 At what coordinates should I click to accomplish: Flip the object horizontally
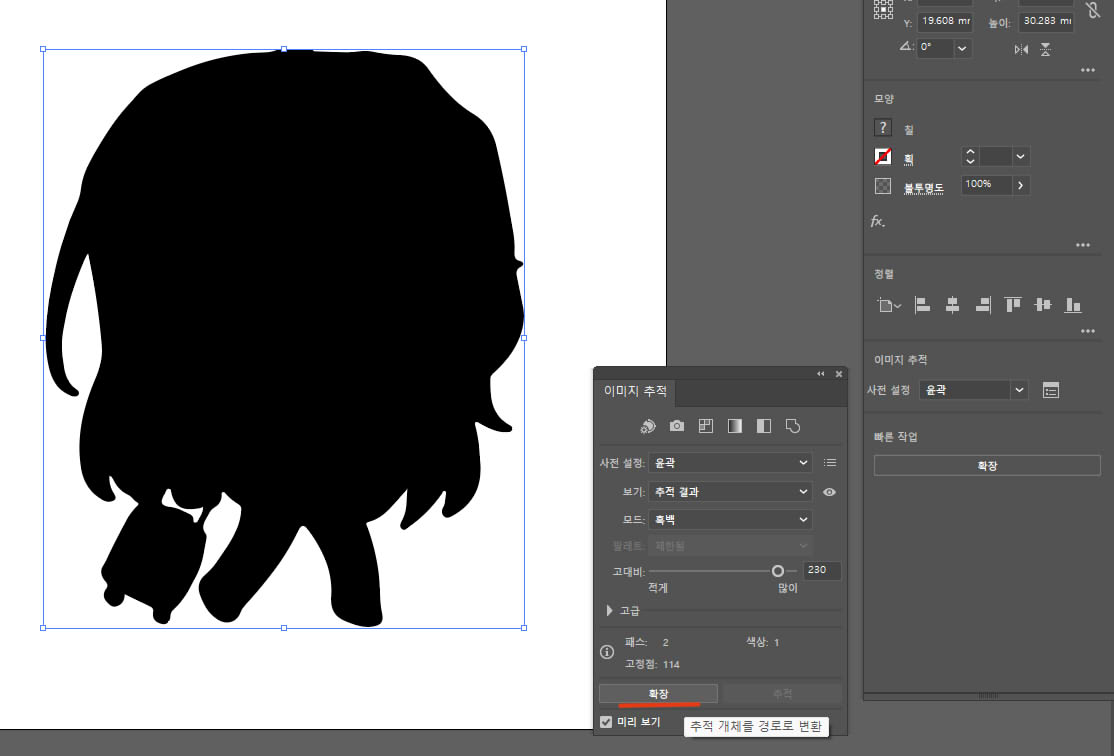pyautogui.click(x=1021, y=49)
